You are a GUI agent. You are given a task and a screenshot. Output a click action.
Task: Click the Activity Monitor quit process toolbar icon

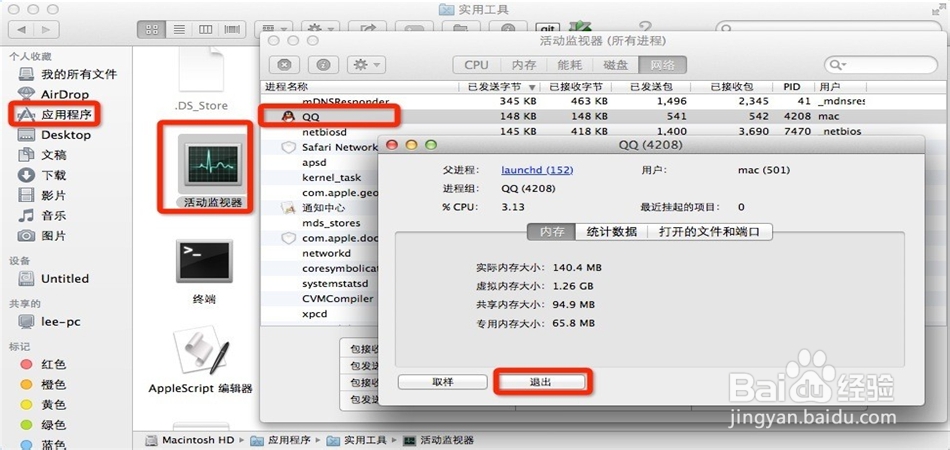[x=284, y=65]
